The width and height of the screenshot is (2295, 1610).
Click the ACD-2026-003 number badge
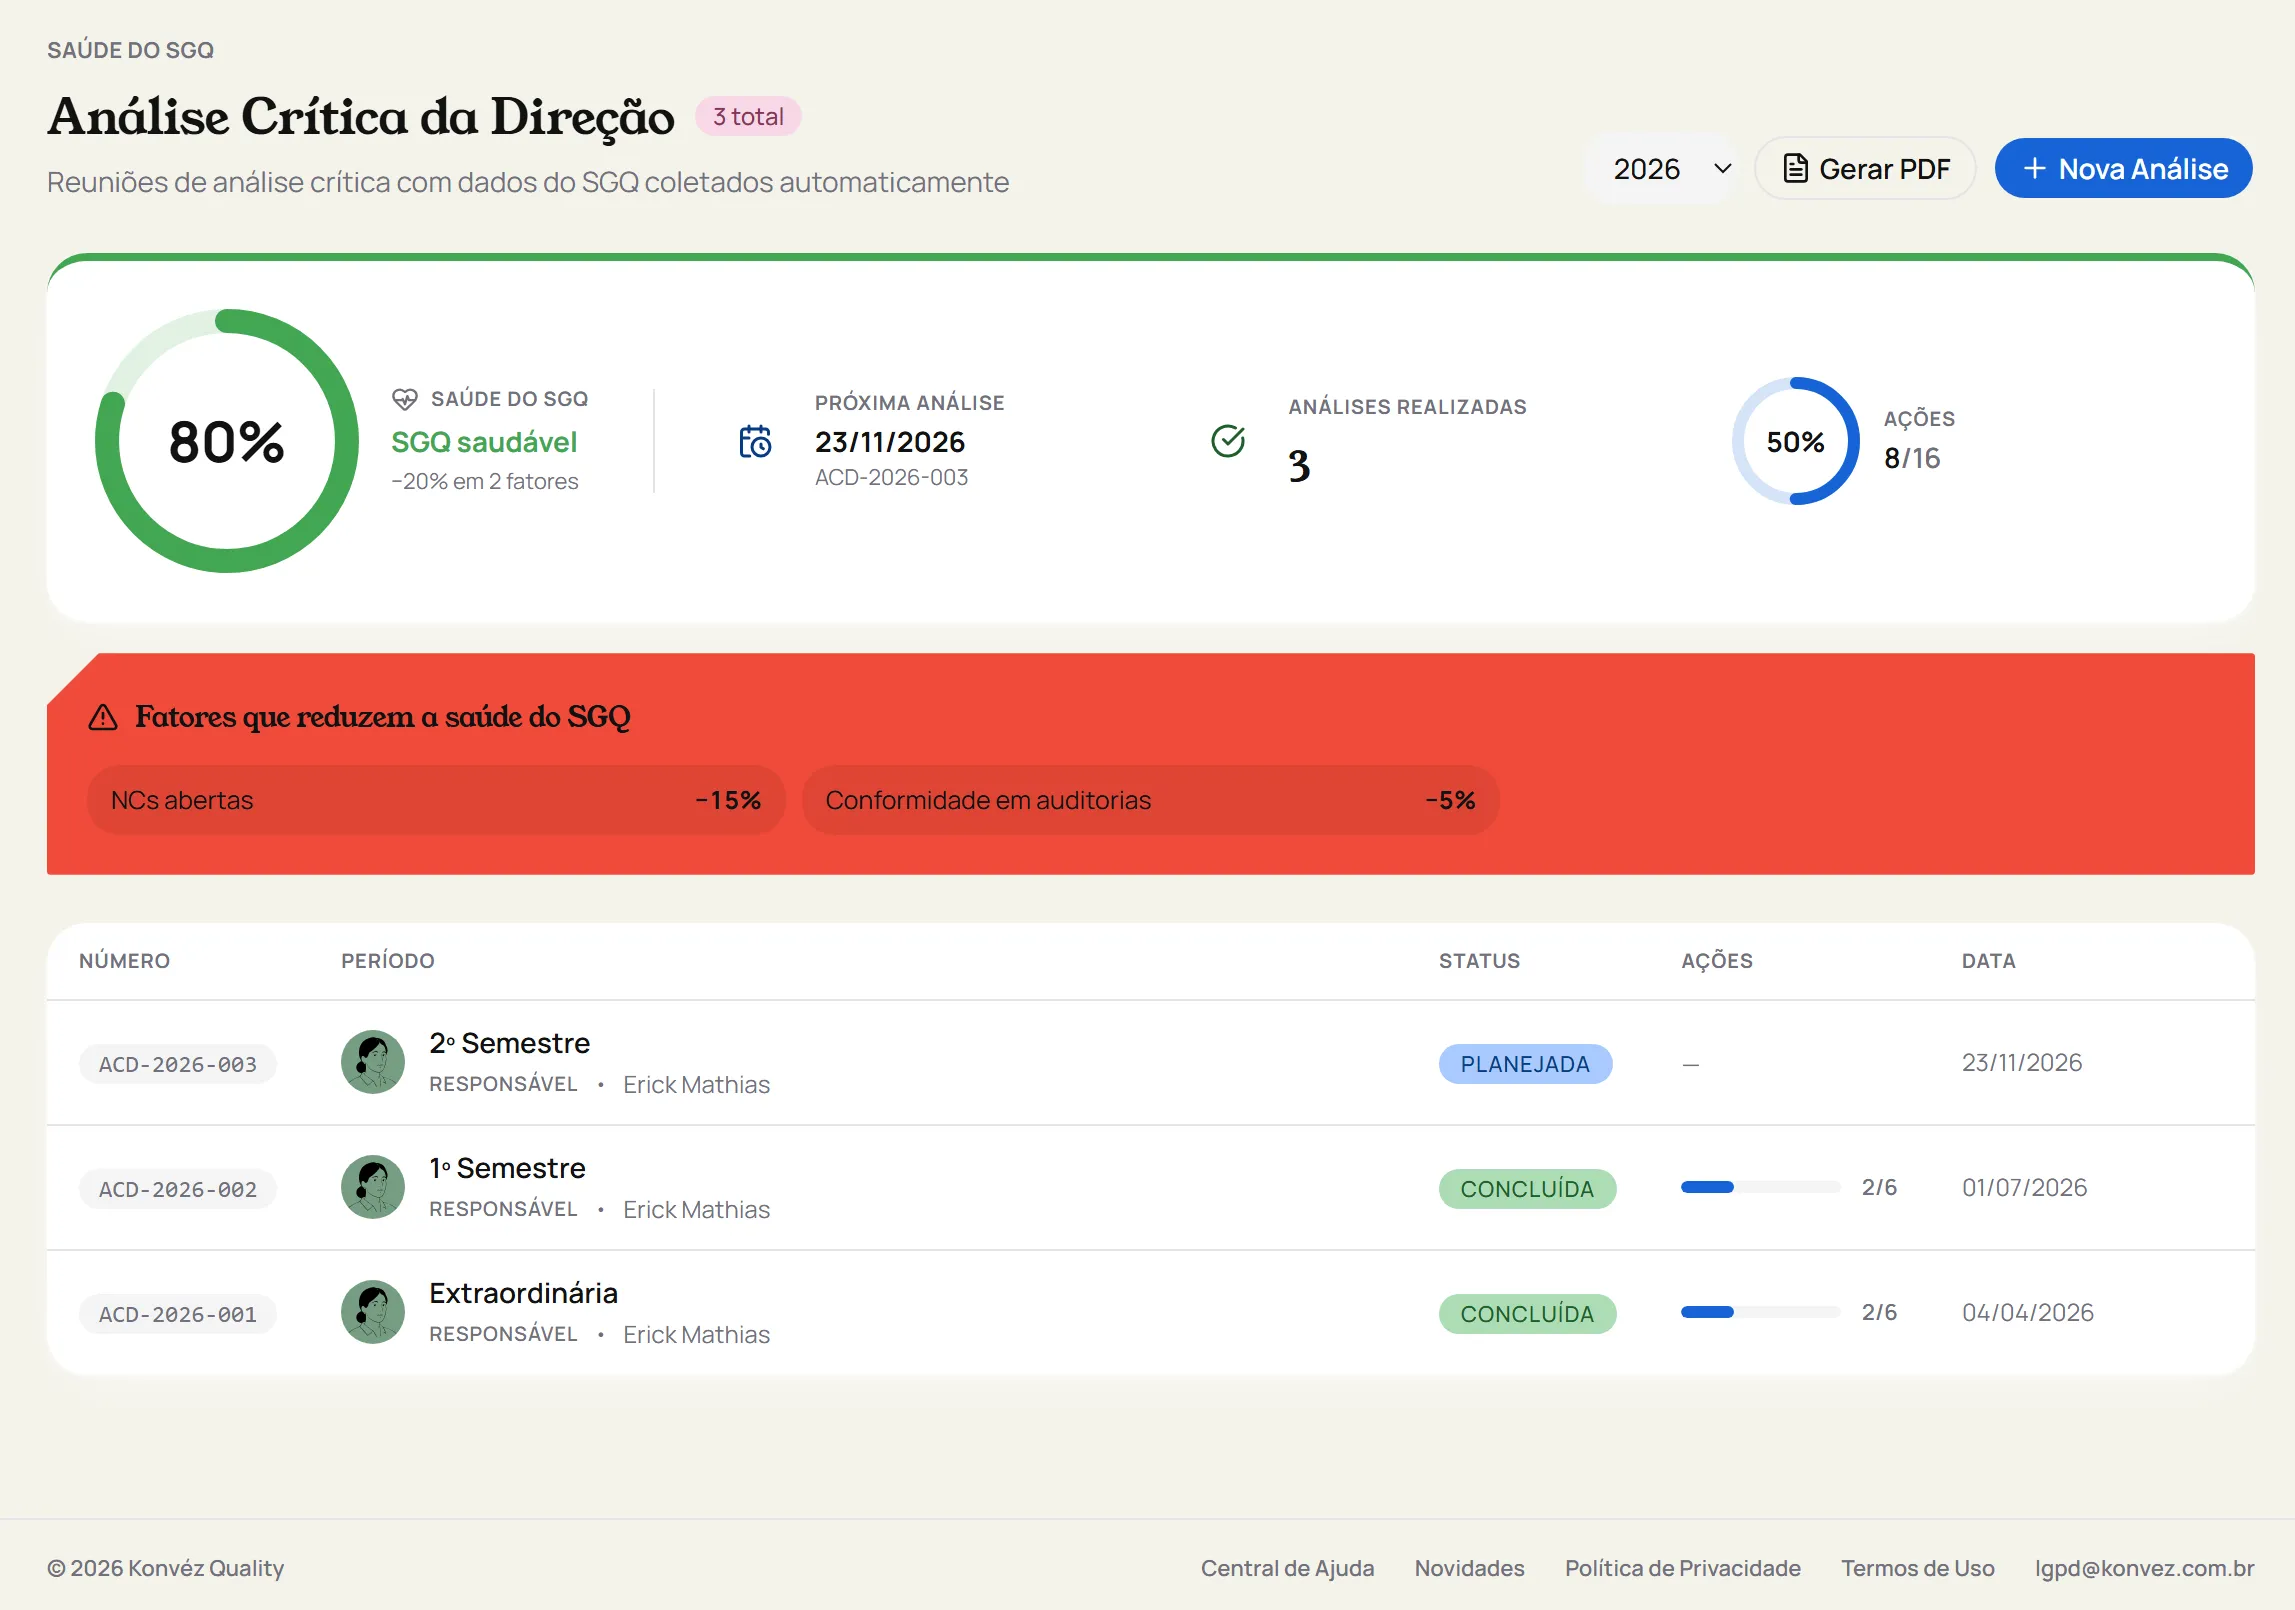pyautogui.click(x=178, y=1064)
